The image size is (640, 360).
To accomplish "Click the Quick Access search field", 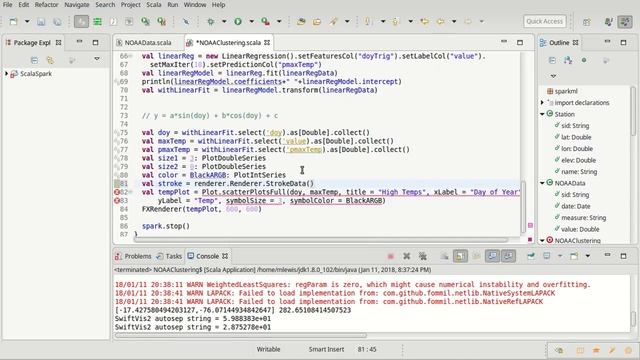I will click(544, 21).
